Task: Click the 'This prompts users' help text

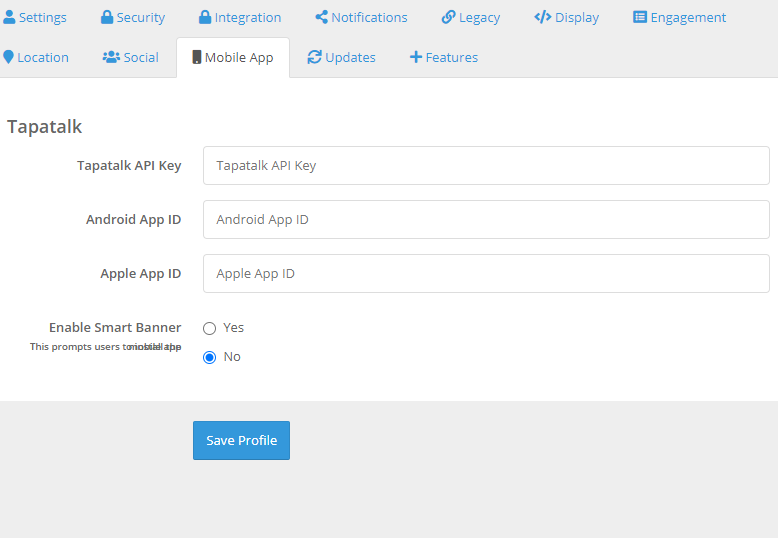Action: tap(105, 346)
